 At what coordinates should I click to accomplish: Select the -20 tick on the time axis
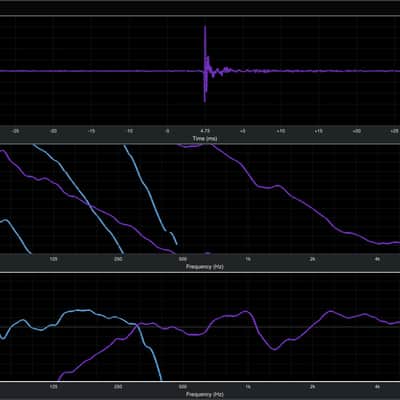point(53,131)
